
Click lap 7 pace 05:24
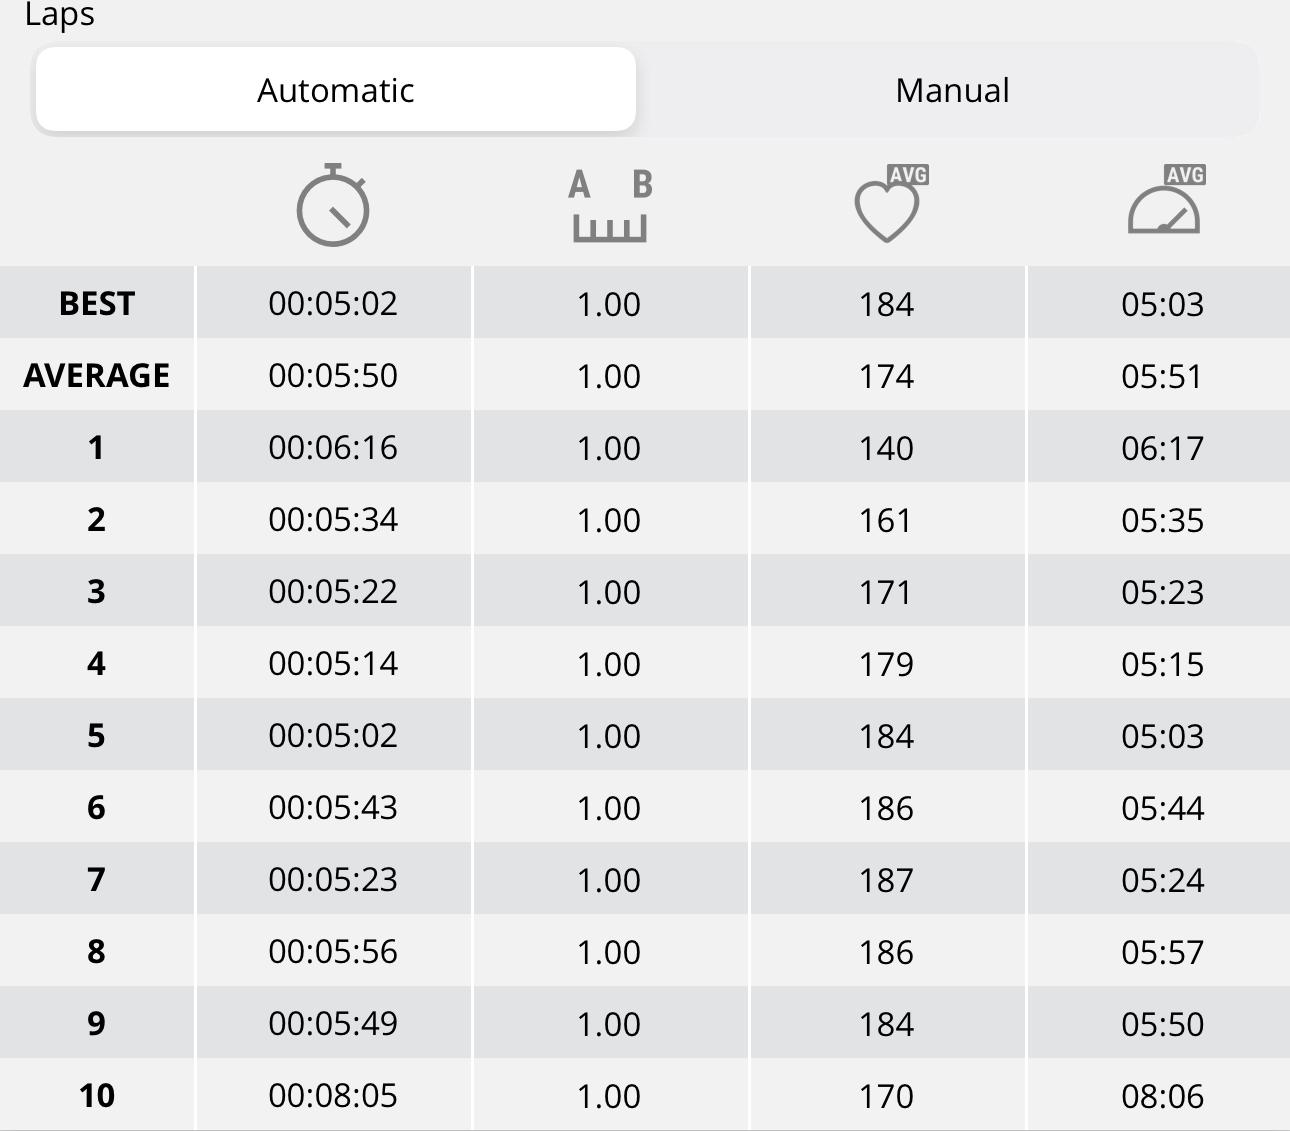click(x=1162, y=880)
